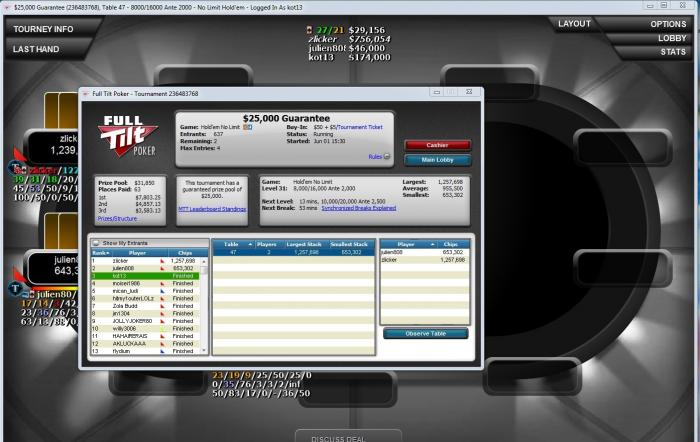Sort tables by the Table column header
700x442 pixels.
coord(233,244)
